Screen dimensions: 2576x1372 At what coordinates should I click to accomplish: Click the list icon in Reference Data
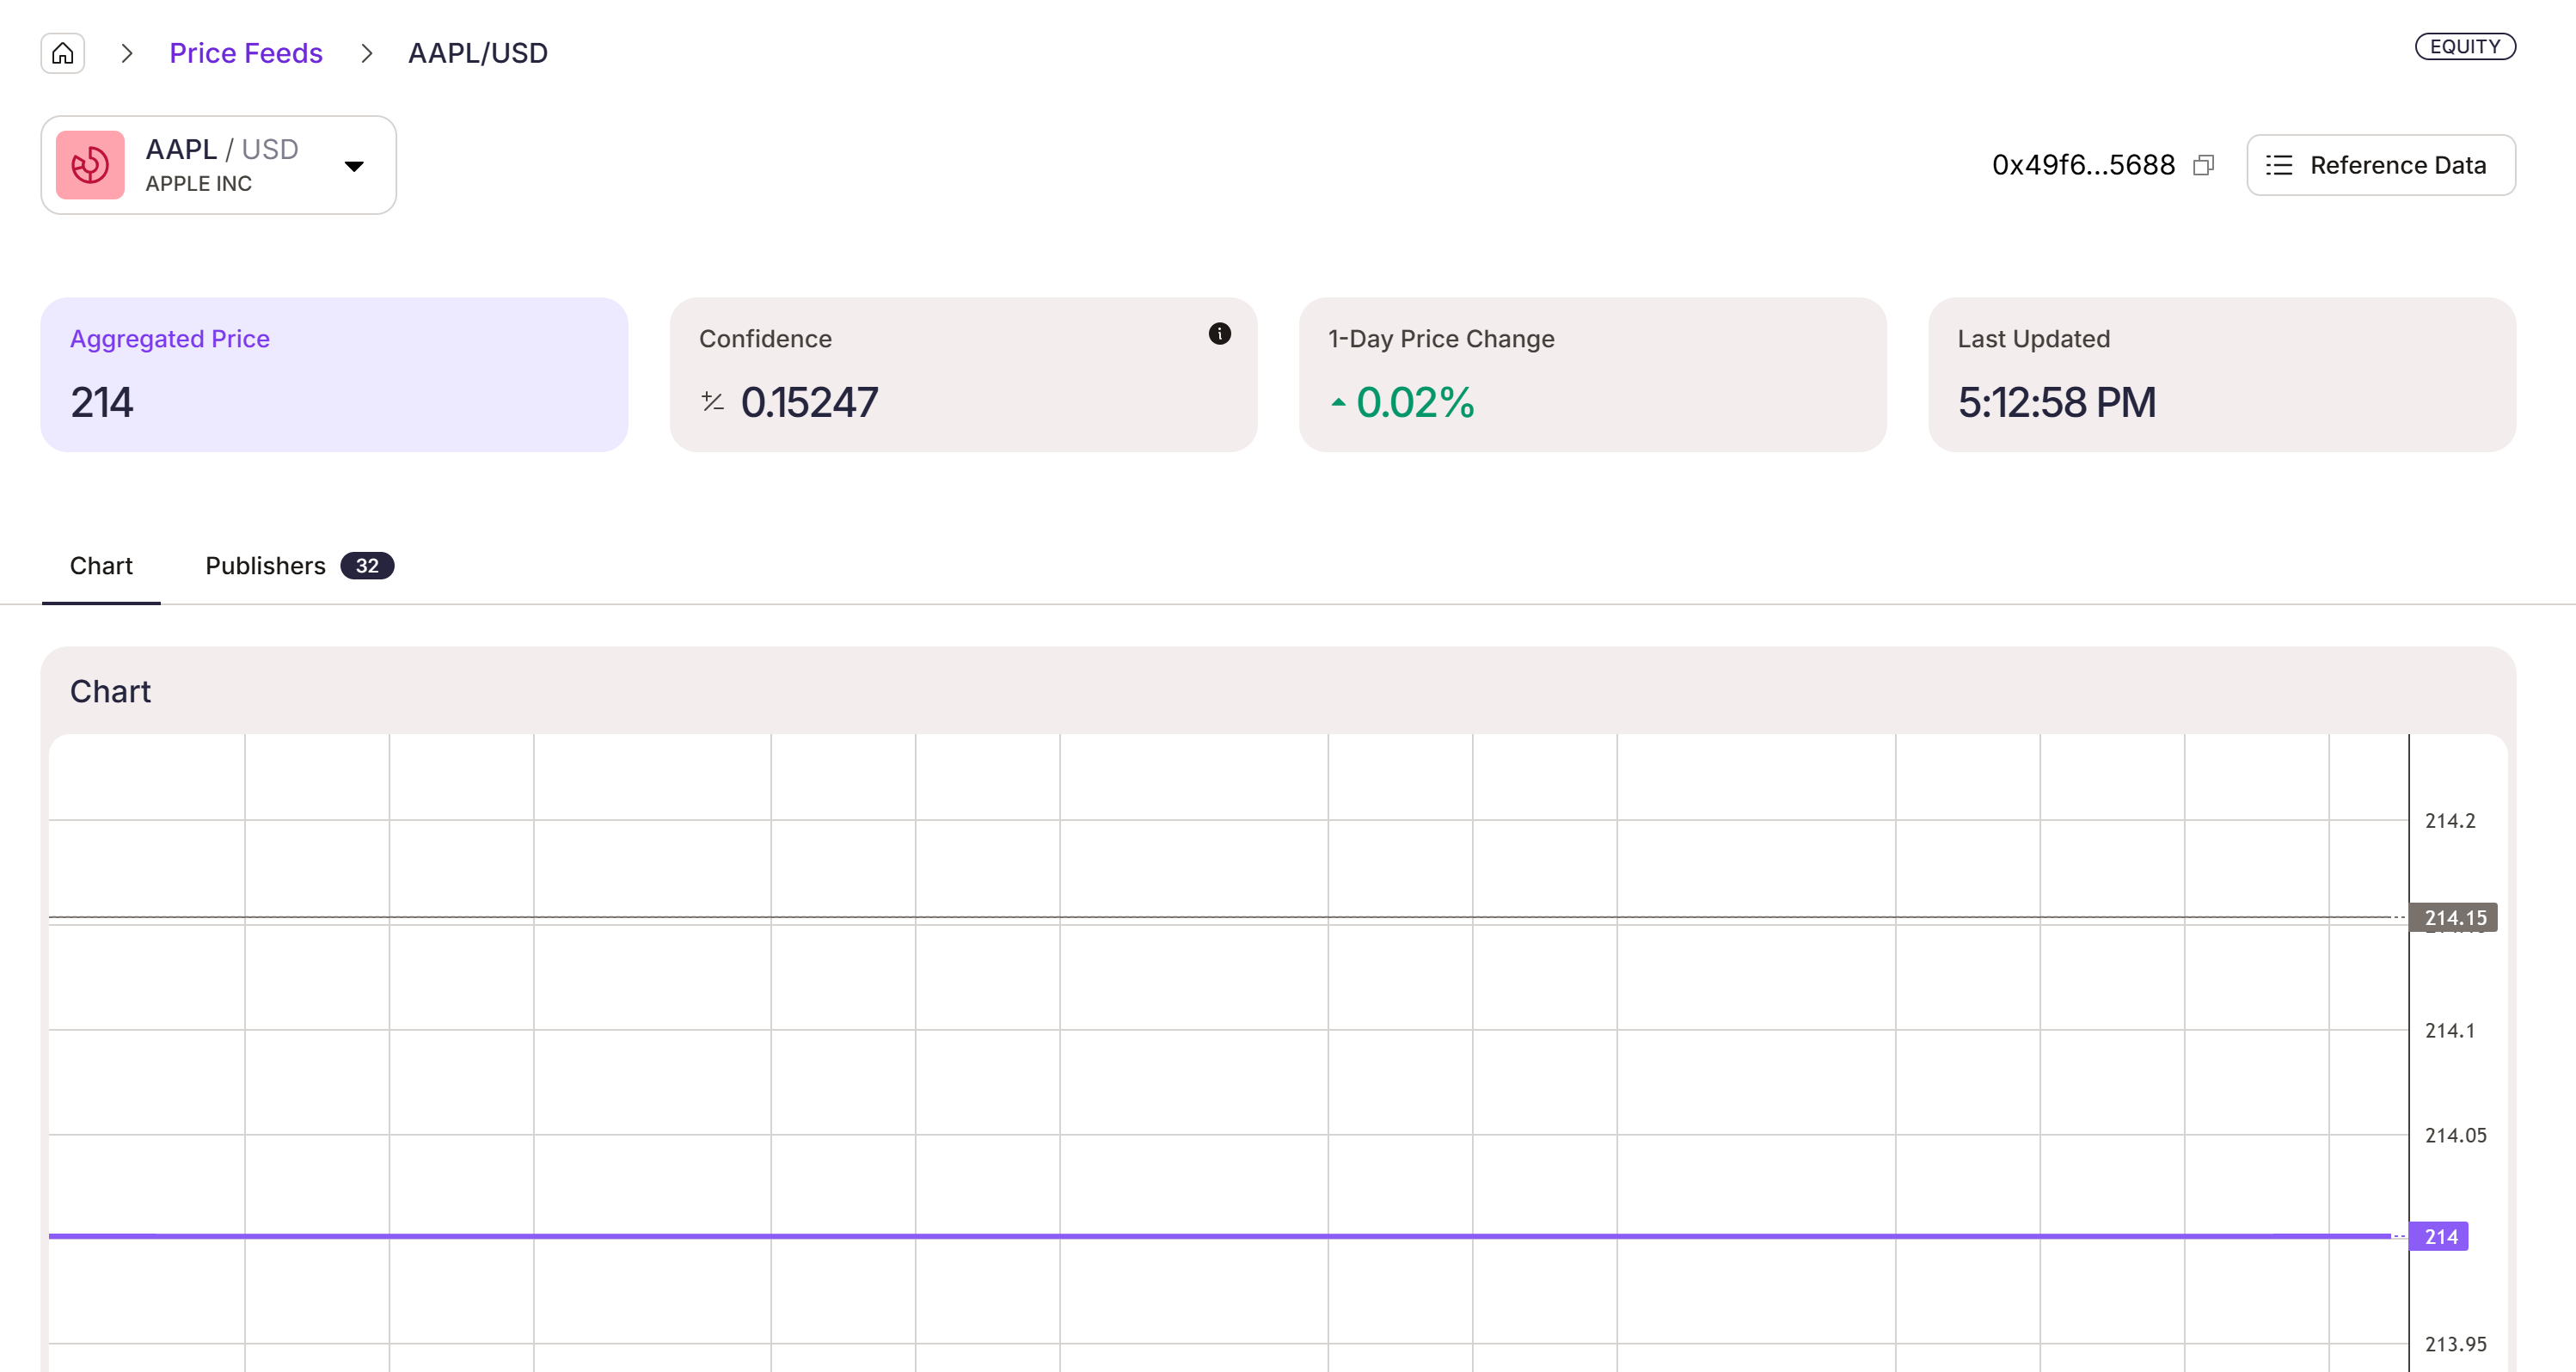coord(2279,165)
